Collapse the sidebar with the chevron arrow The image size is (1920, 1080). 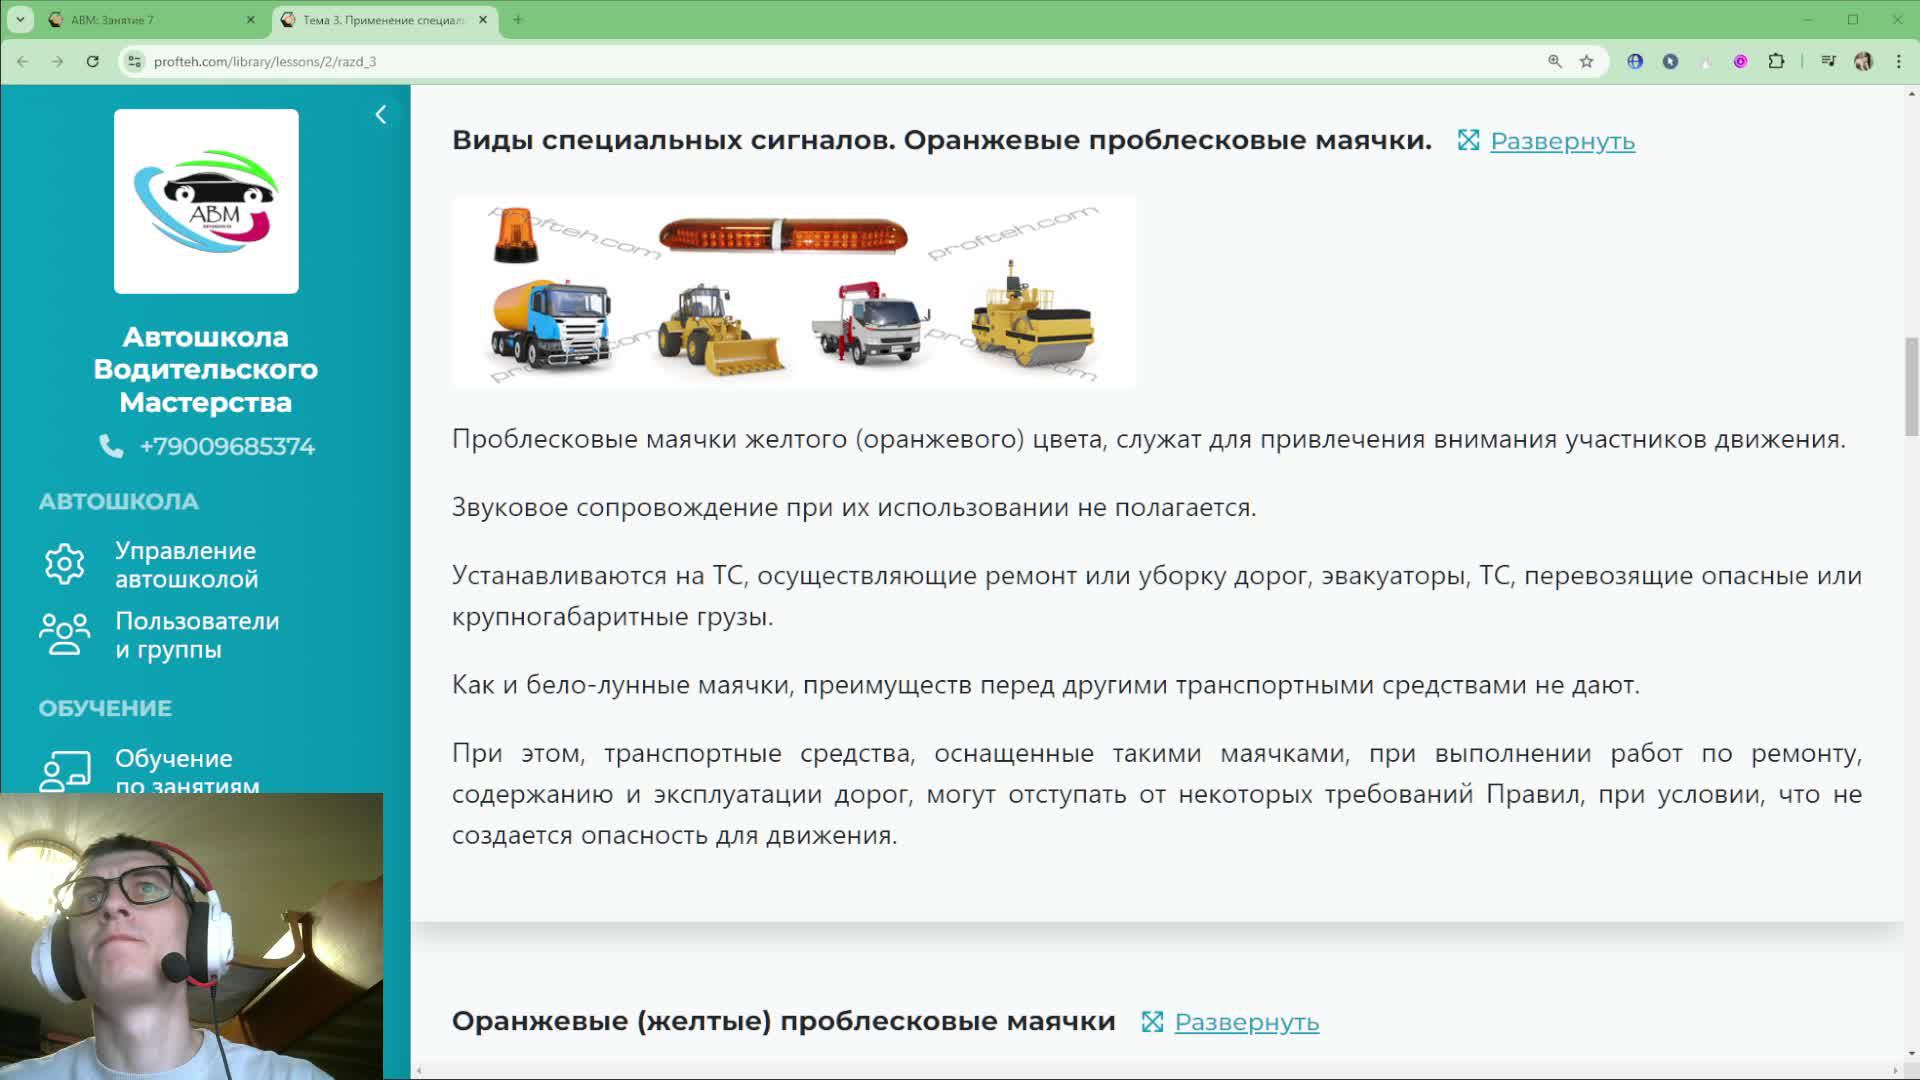coord(380,115)
